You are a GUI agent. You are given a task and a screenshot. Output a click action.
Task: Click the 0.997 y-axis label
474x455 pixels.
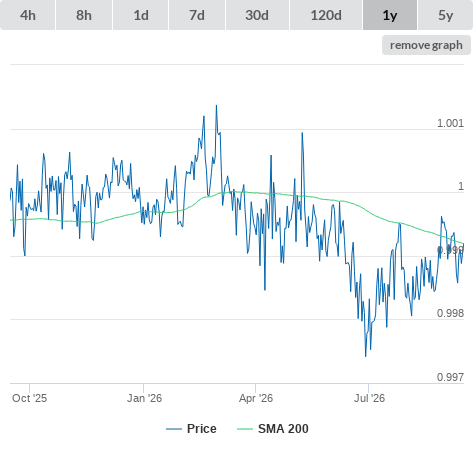pos(450,377)
